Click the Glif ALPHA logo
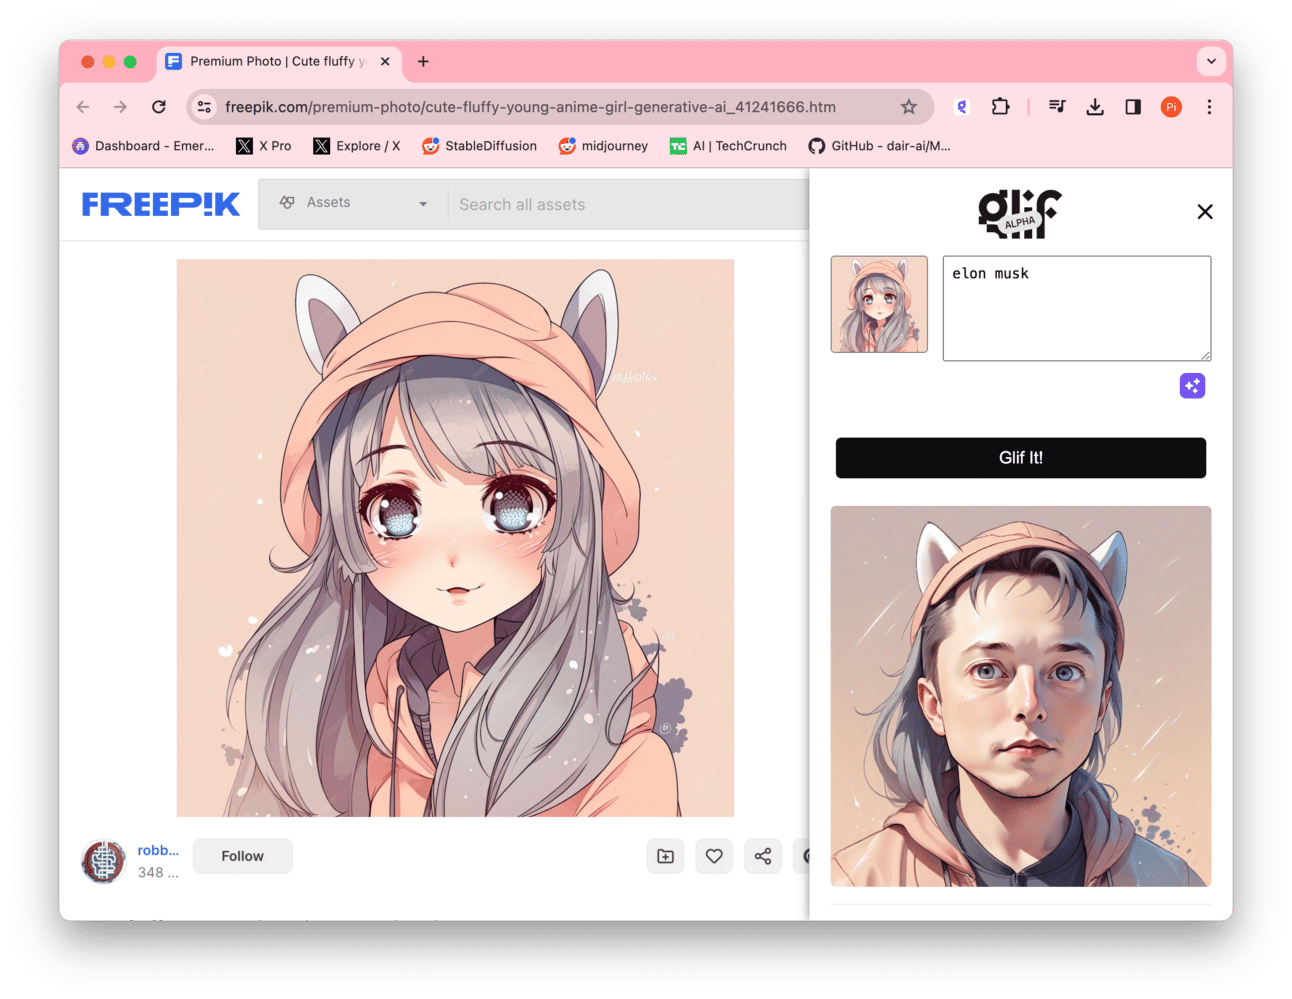The height and width of the screenshot is (999, 1292). tap(1019, 213)
